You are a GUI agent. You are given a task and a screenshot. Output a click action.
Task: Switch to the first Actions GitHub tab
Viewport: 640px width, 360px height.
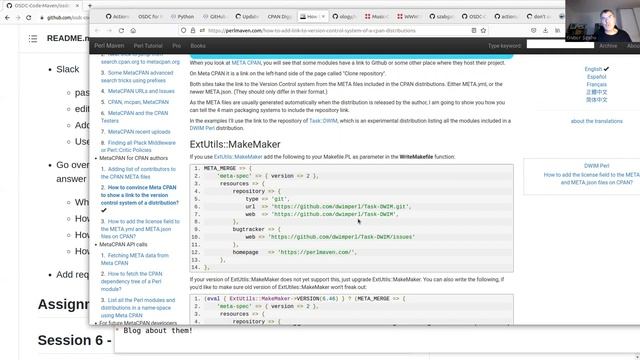[117, 17]
